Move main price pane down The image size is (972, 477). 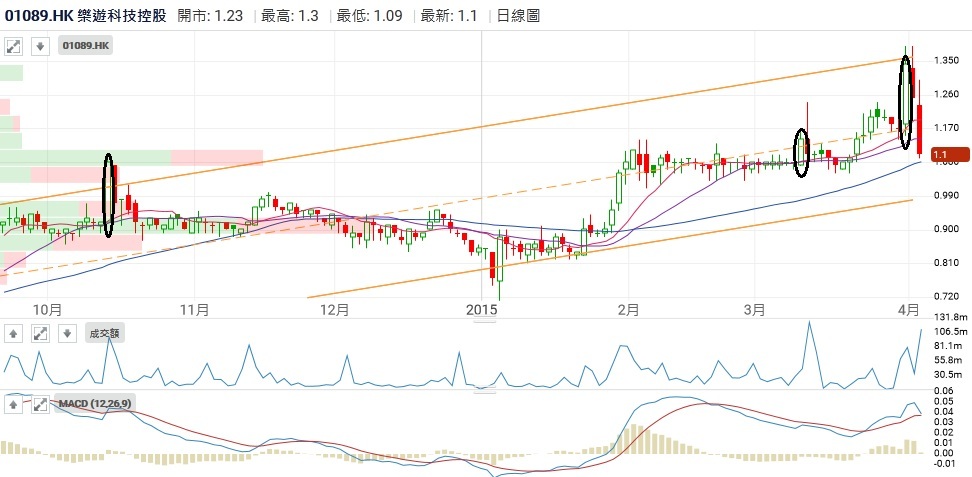tap(40, 46)
